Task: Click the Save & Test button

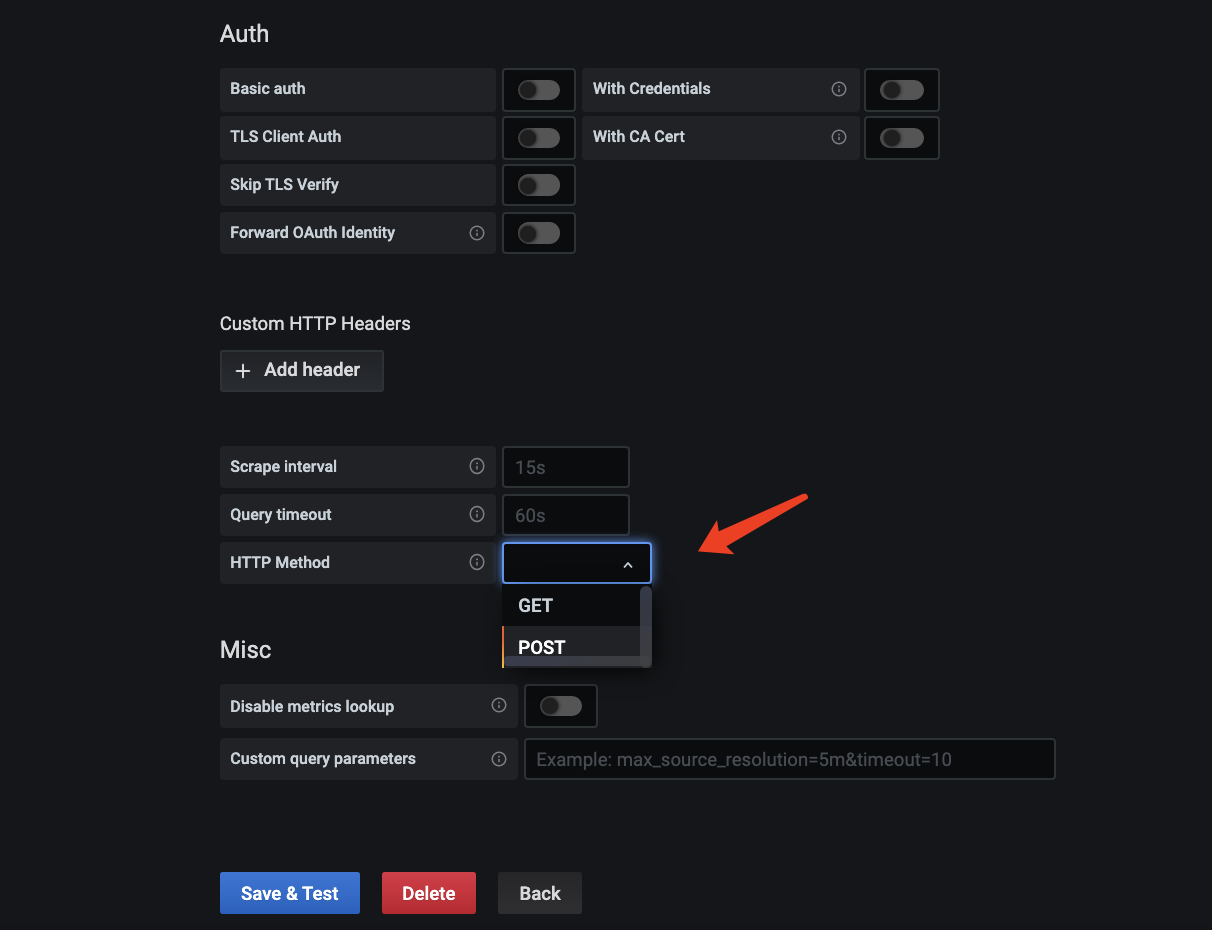Action: [289, 892]
